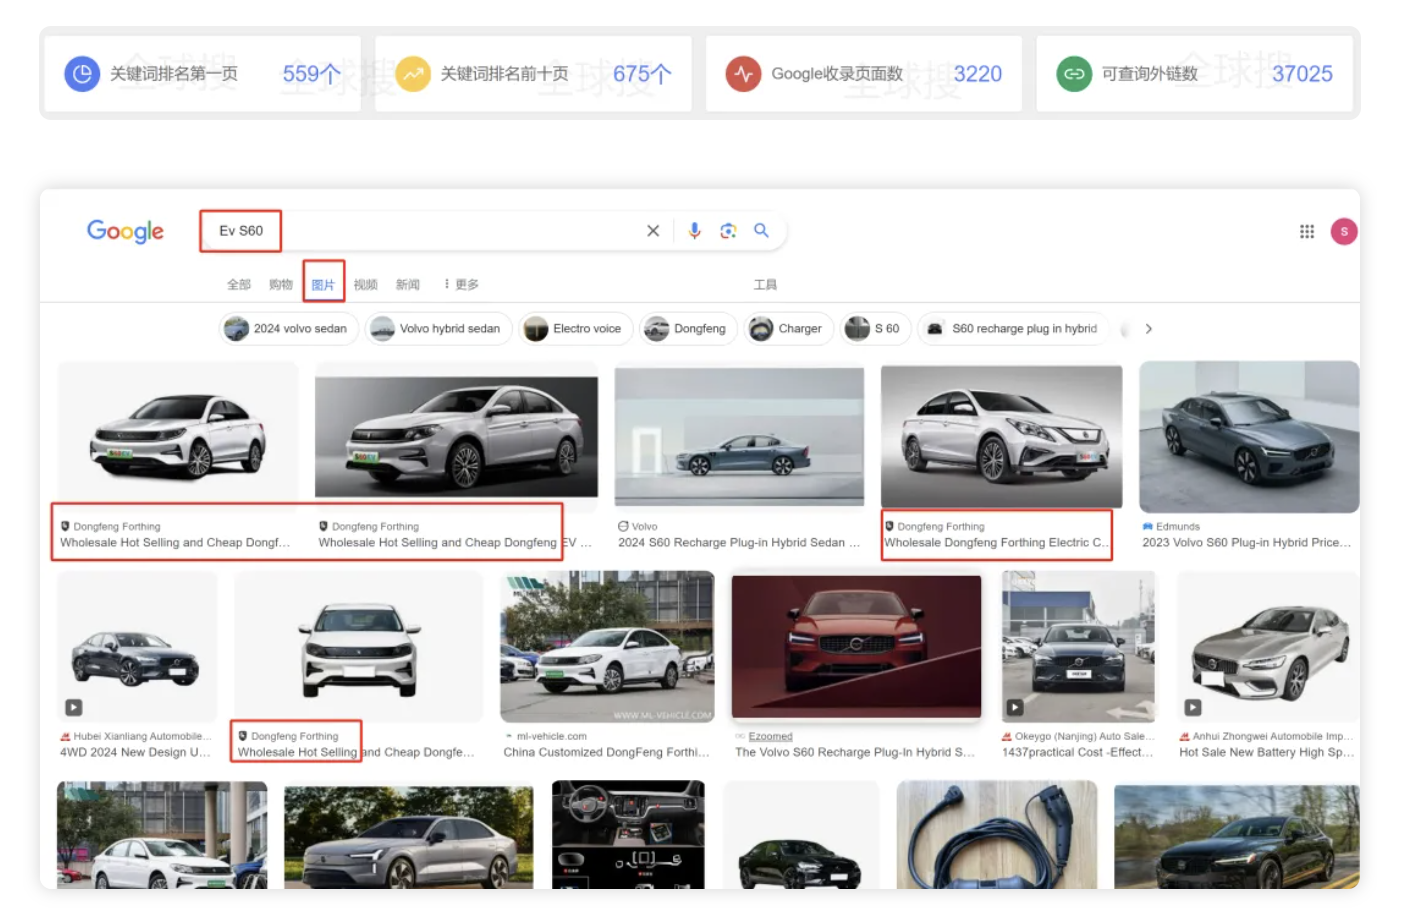
Task: Open link China Customized DongFeng Forthi...
Action: click(x=607, y=752)
